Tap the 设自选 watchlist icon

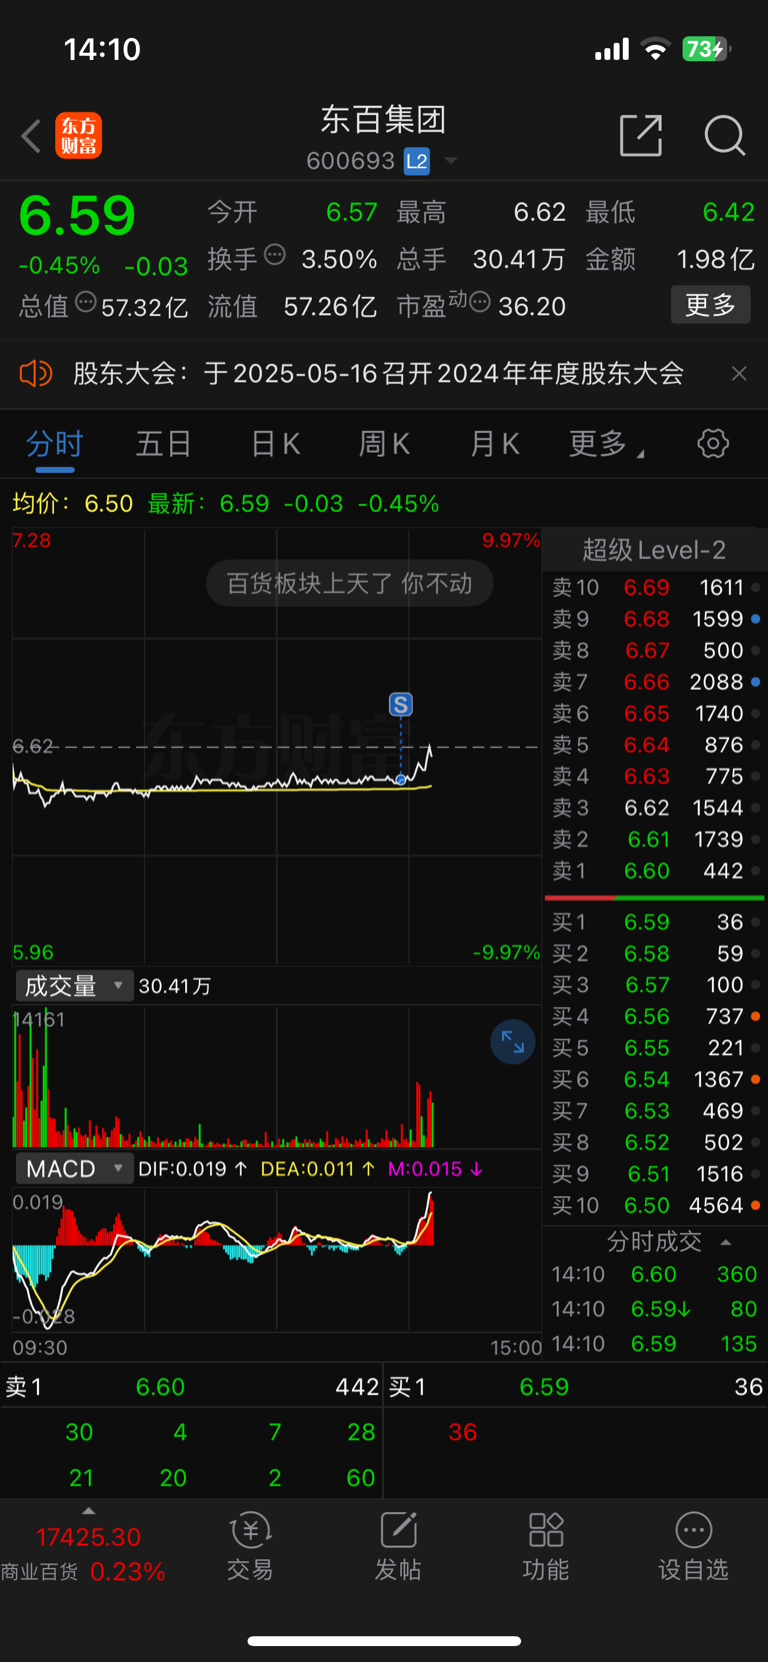click(693, 1546)
